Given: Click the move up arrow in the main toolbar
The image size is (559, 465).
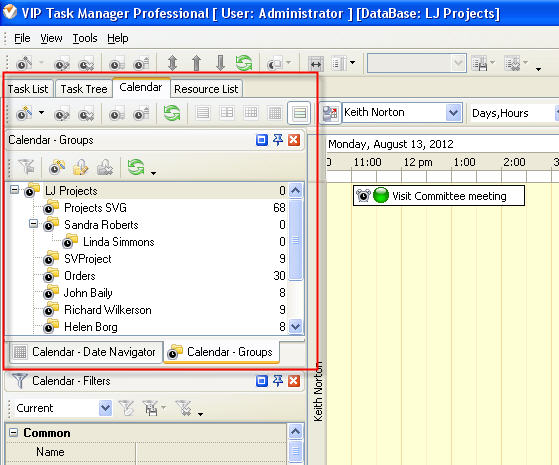Looking at the screenshot, I should click(x=197, y=63).
